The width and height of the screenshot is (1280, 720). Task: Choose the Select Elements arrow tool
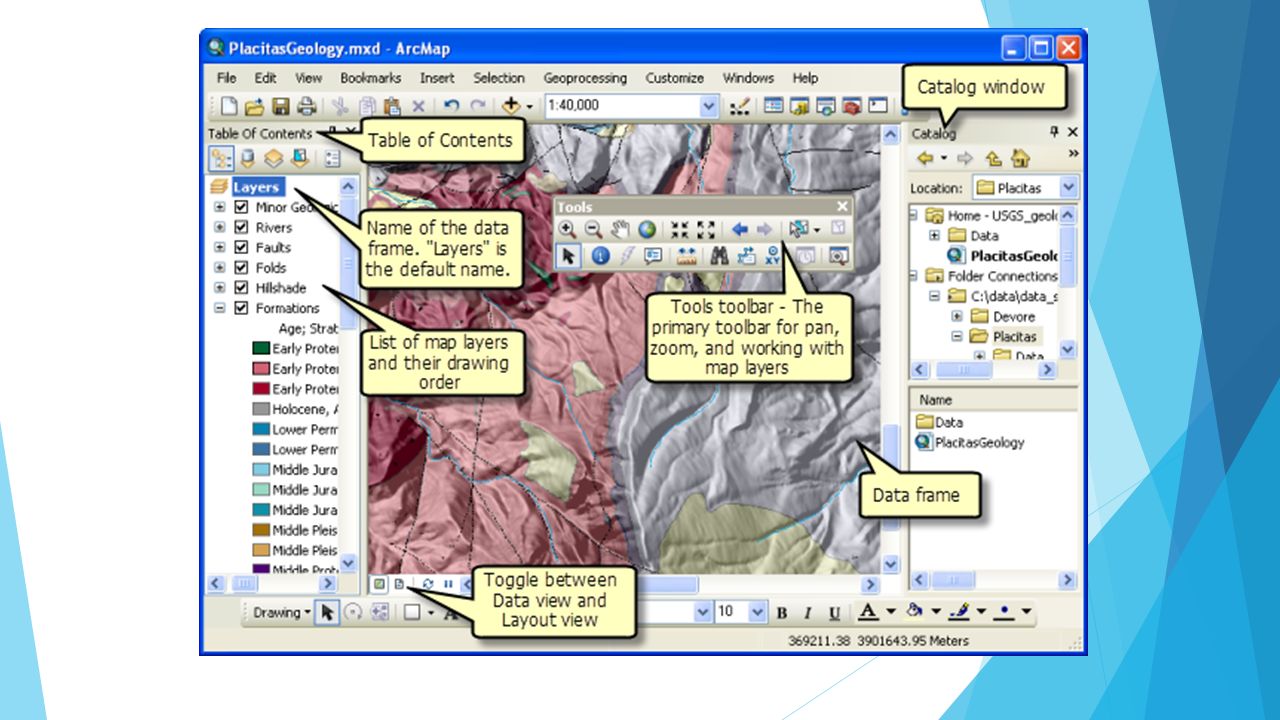568,255
